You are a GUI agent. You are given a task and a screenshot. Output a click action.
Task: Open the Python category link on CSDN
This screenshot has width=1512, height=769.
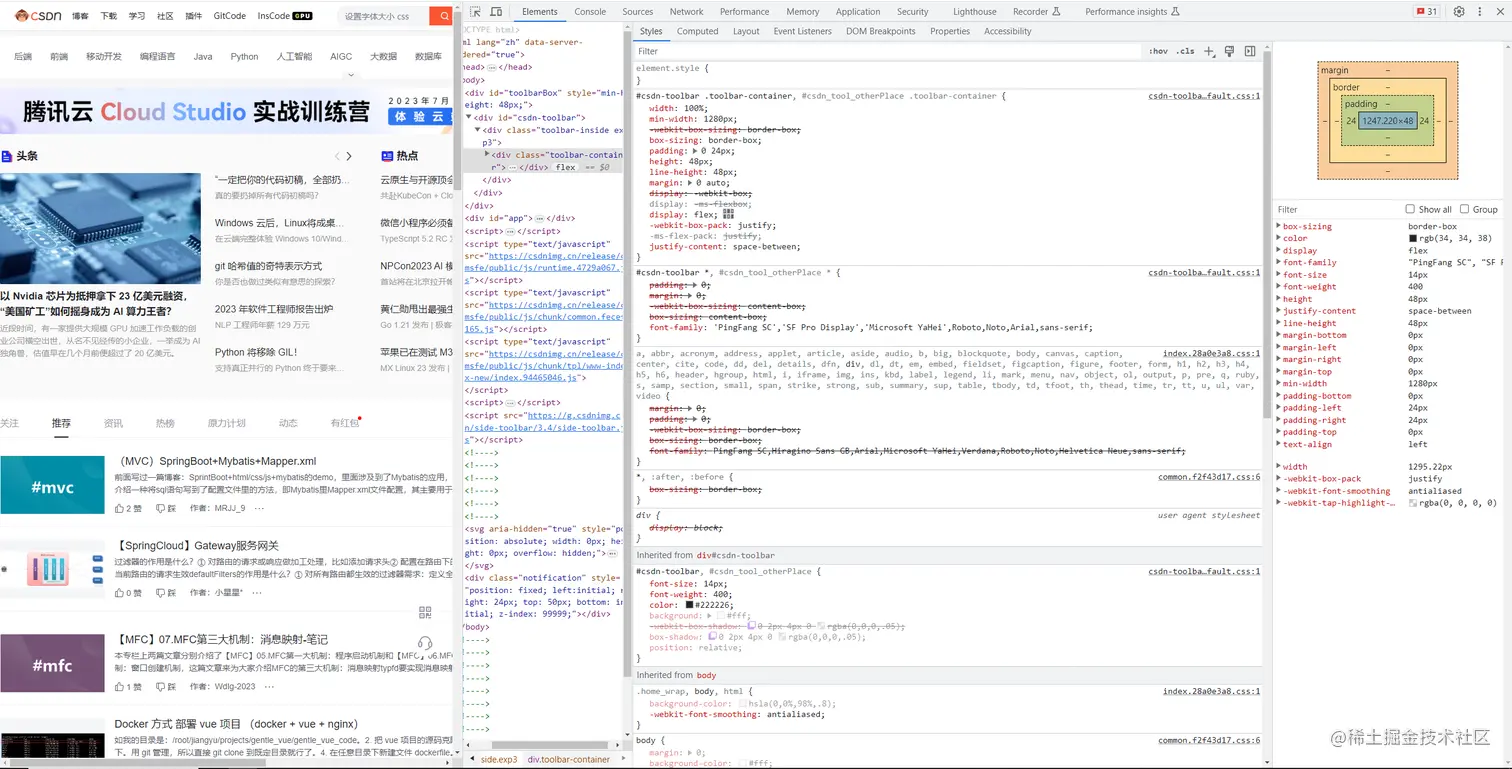tap(244, 57)
